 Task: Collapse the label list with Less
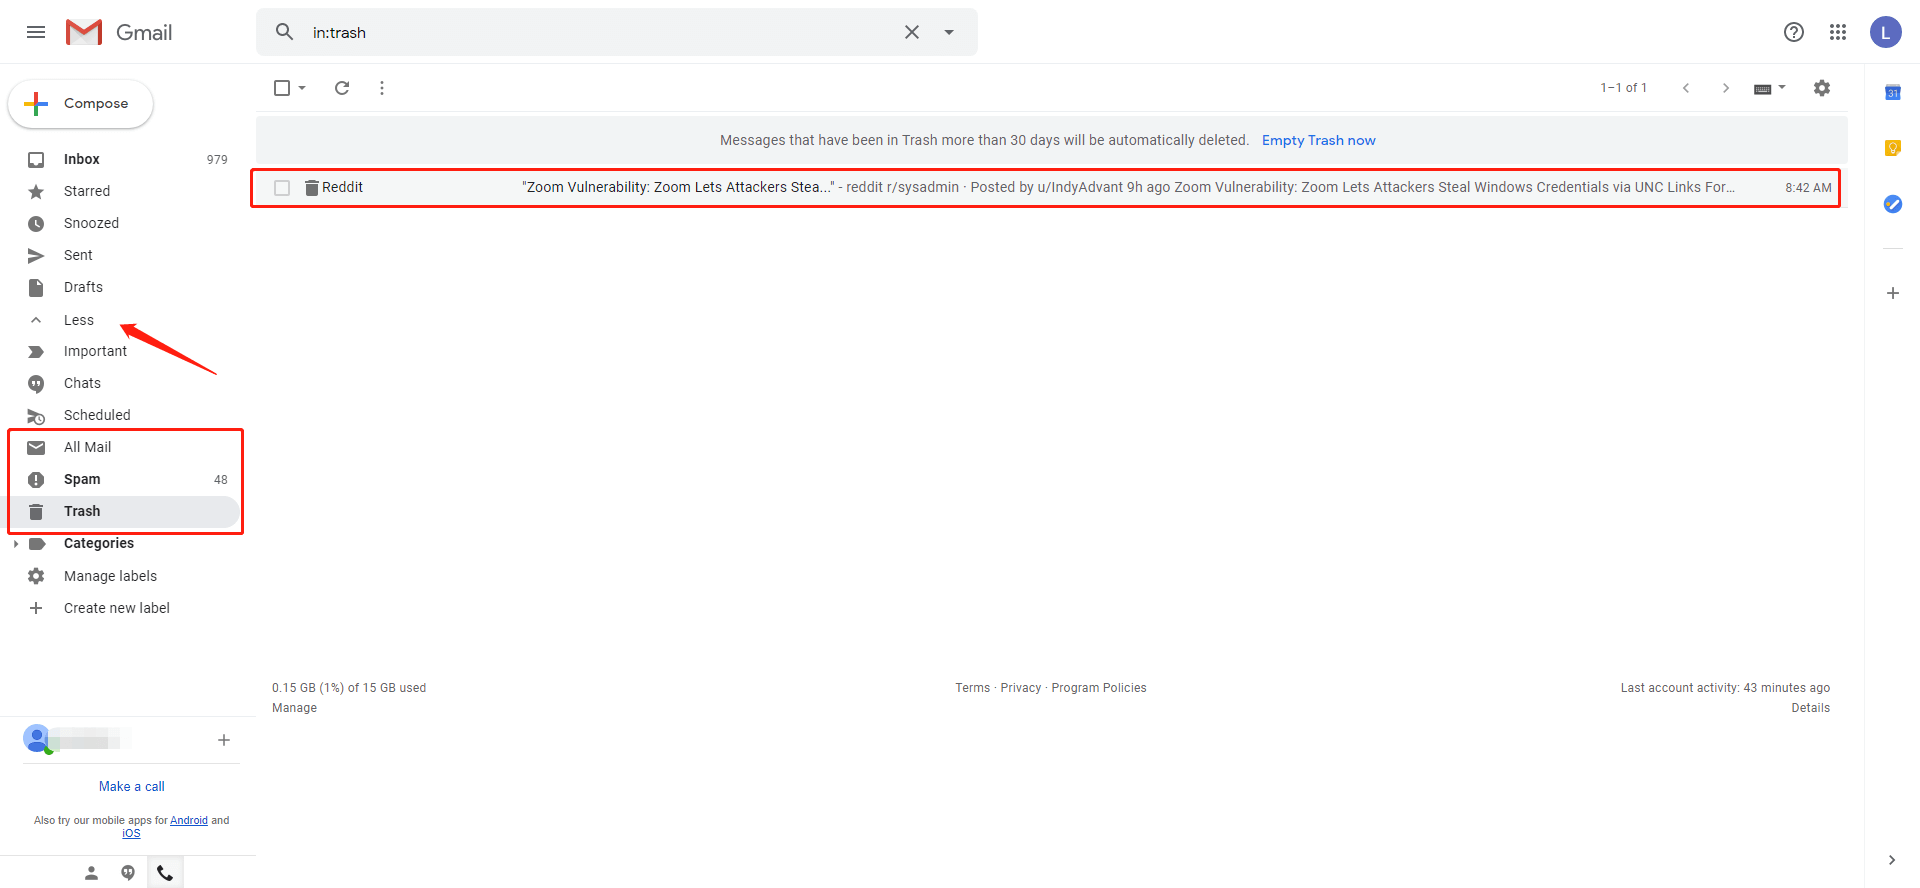coord(78,320)
